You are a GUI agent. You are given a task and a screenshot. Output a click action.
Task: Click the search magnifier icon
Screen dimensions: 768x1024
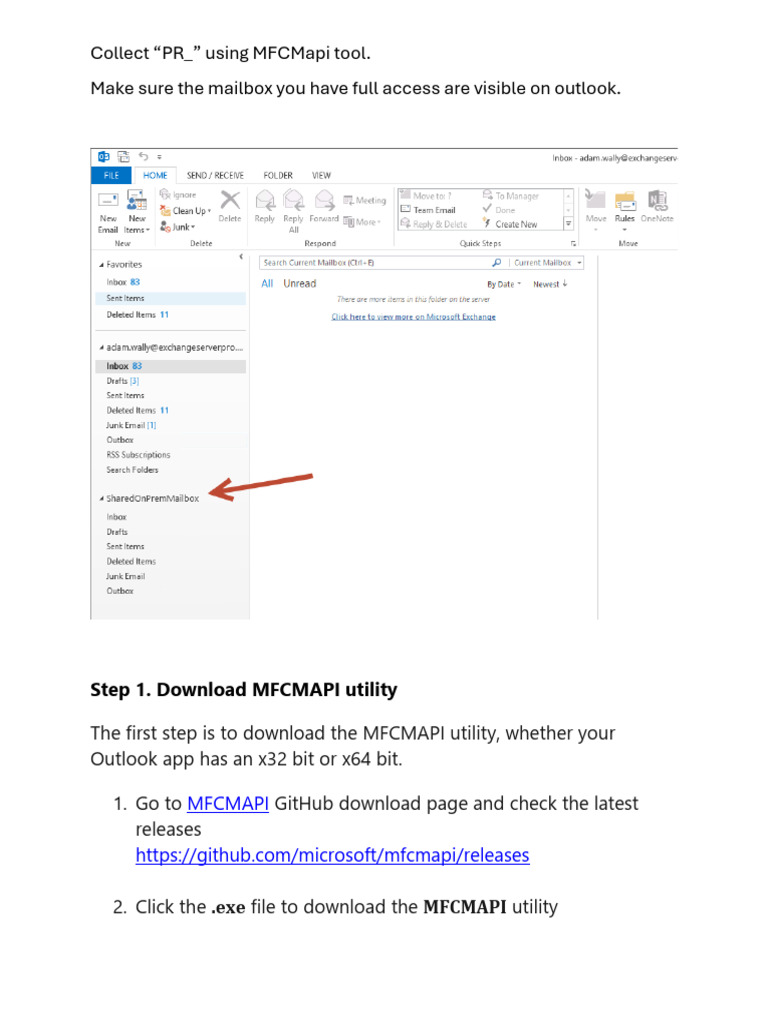496,263
